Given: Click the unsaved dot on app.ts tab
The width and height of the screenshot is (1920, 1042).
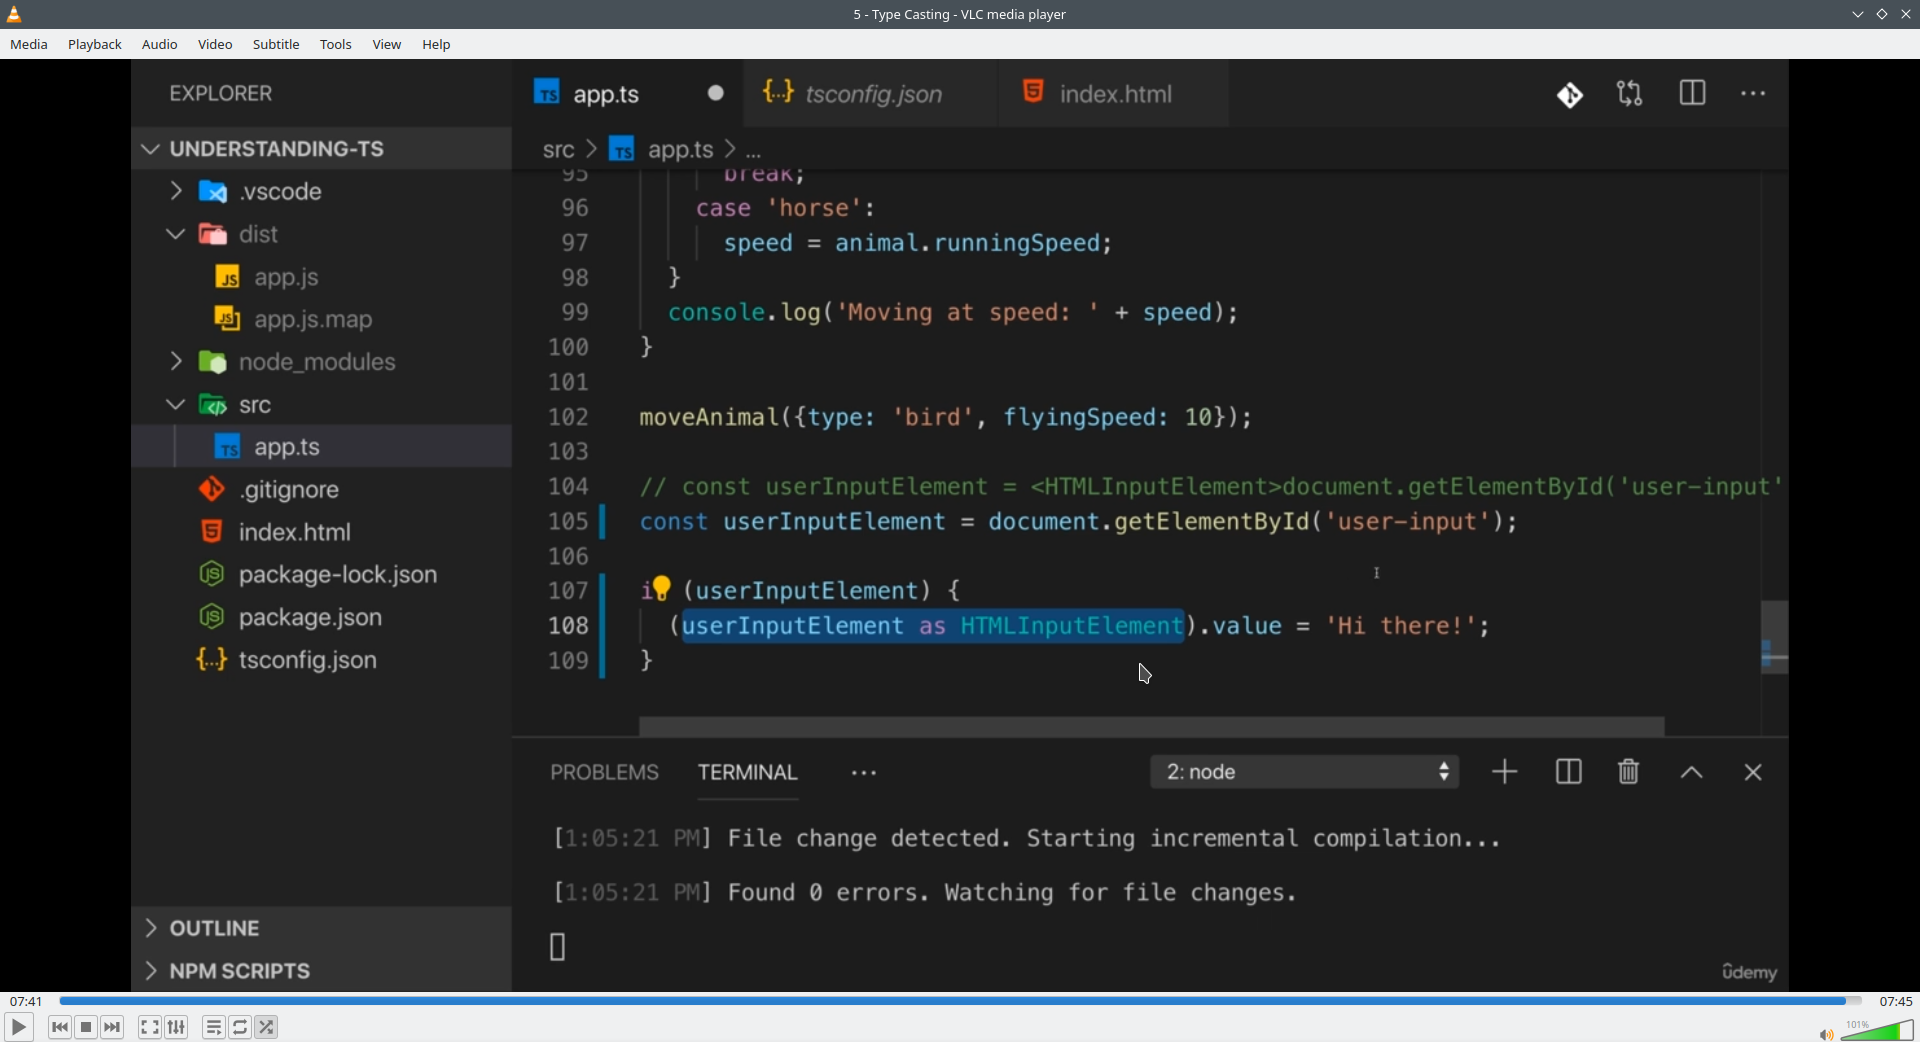Looking at the screenshot, I should [x=716, y=93].
